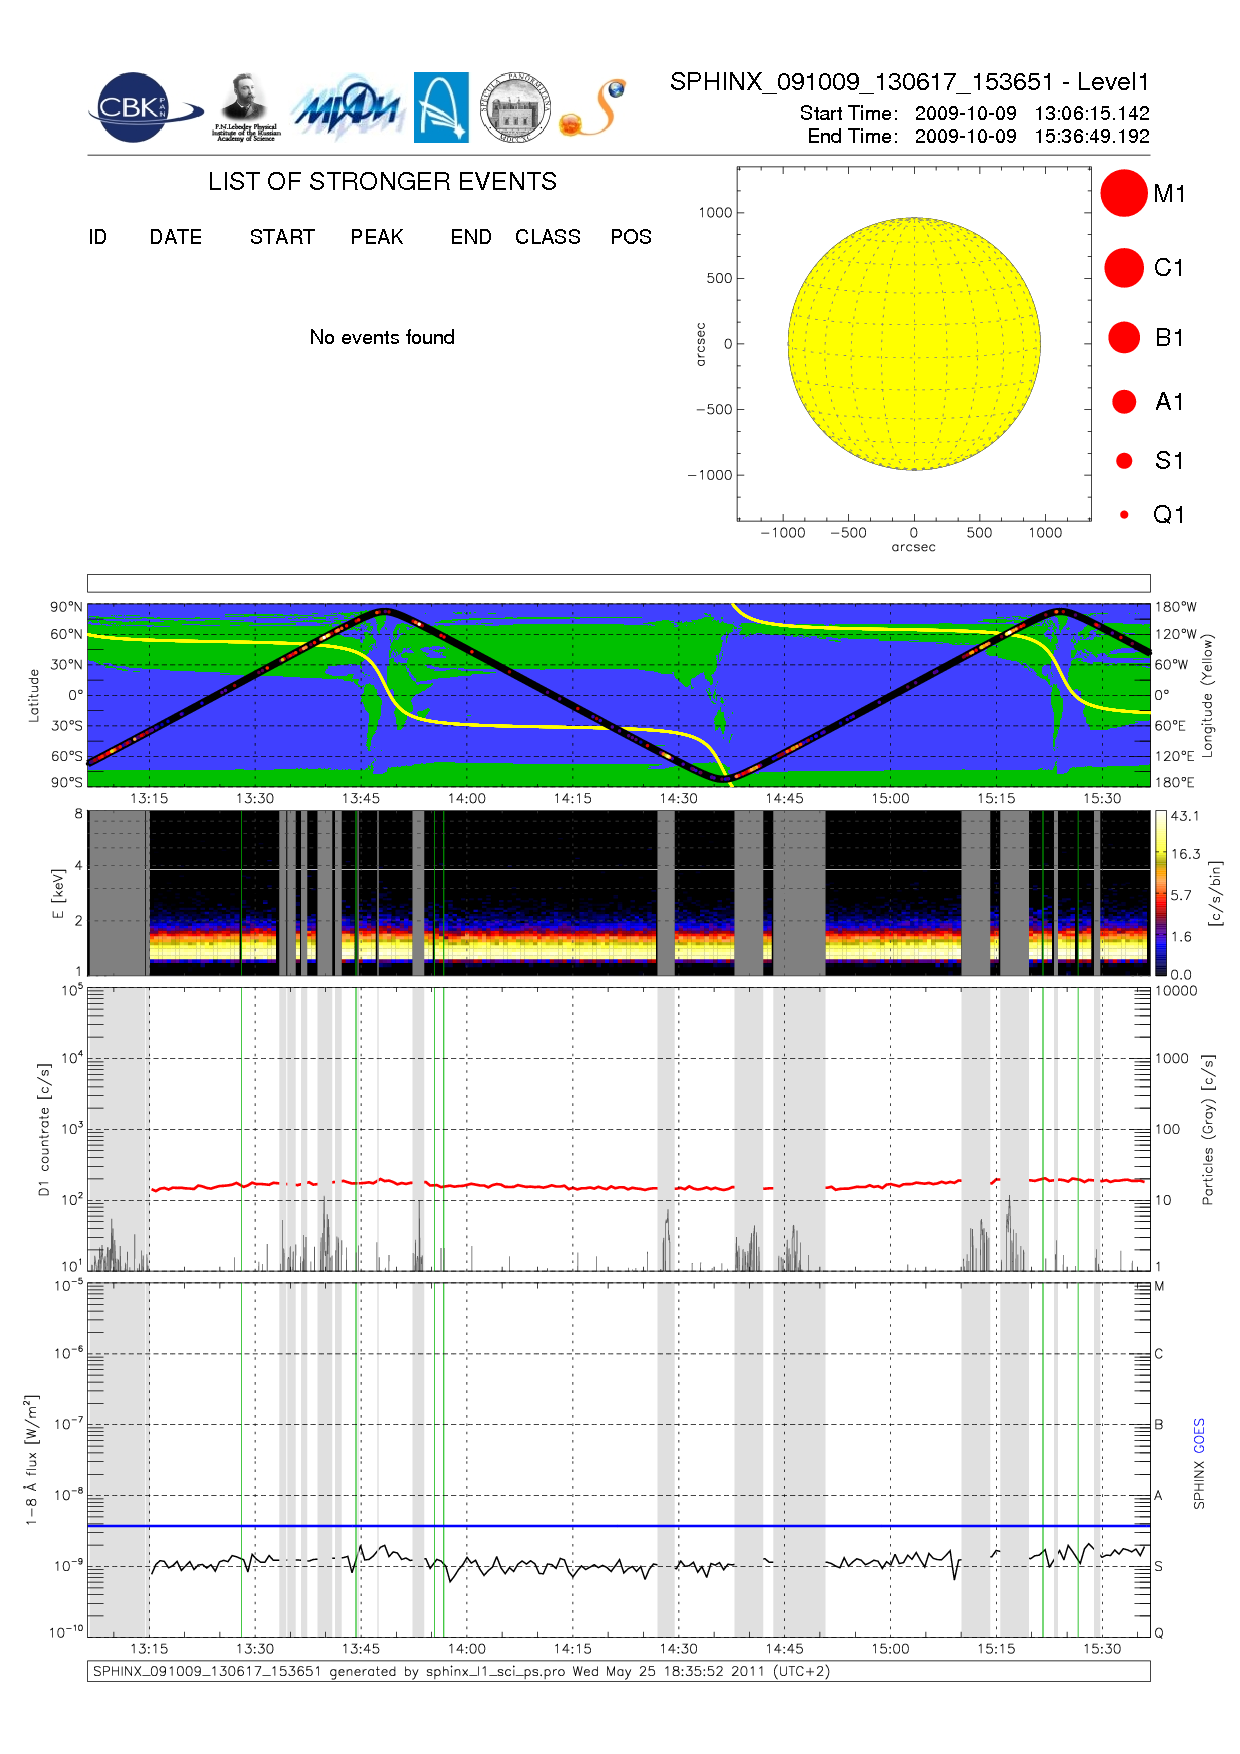Click the SPHINX_091009_130617_153651 - Level1 title
Viewport: 1240px width, 1754px height.
[910, 82]
